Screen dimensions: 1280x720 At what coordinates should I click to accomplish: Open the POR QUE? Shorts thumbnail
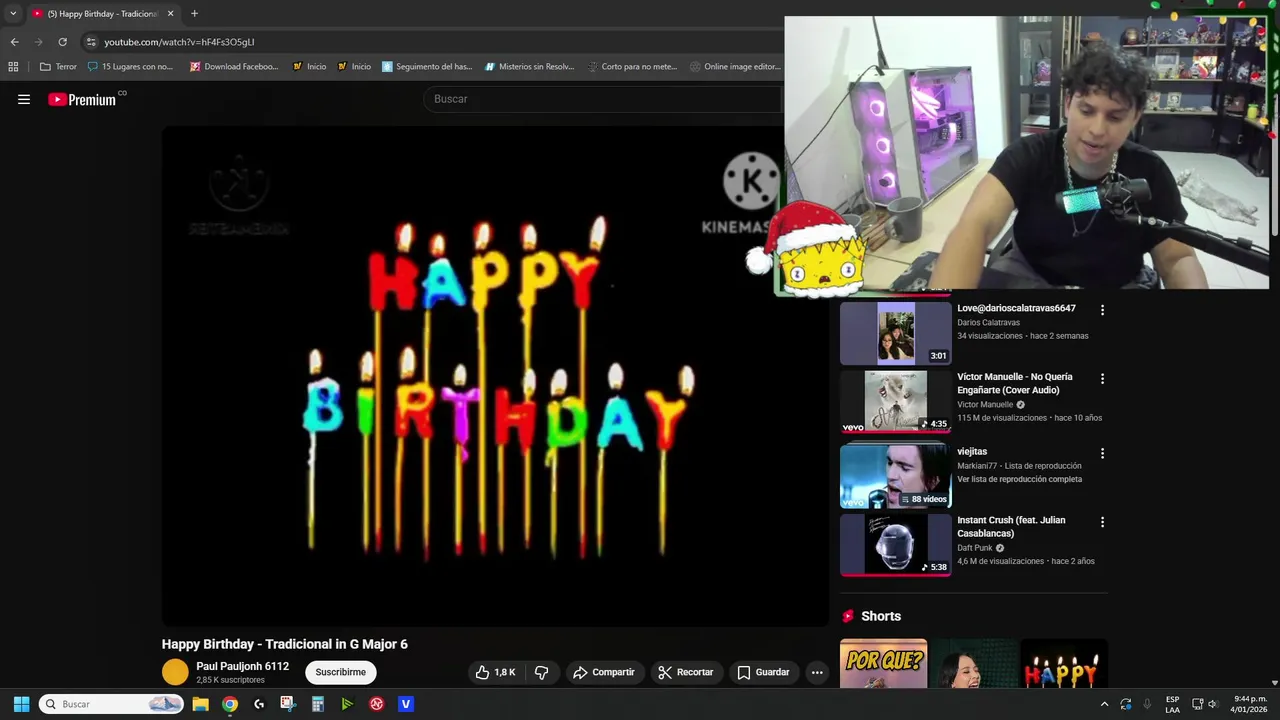coord(883,663)
